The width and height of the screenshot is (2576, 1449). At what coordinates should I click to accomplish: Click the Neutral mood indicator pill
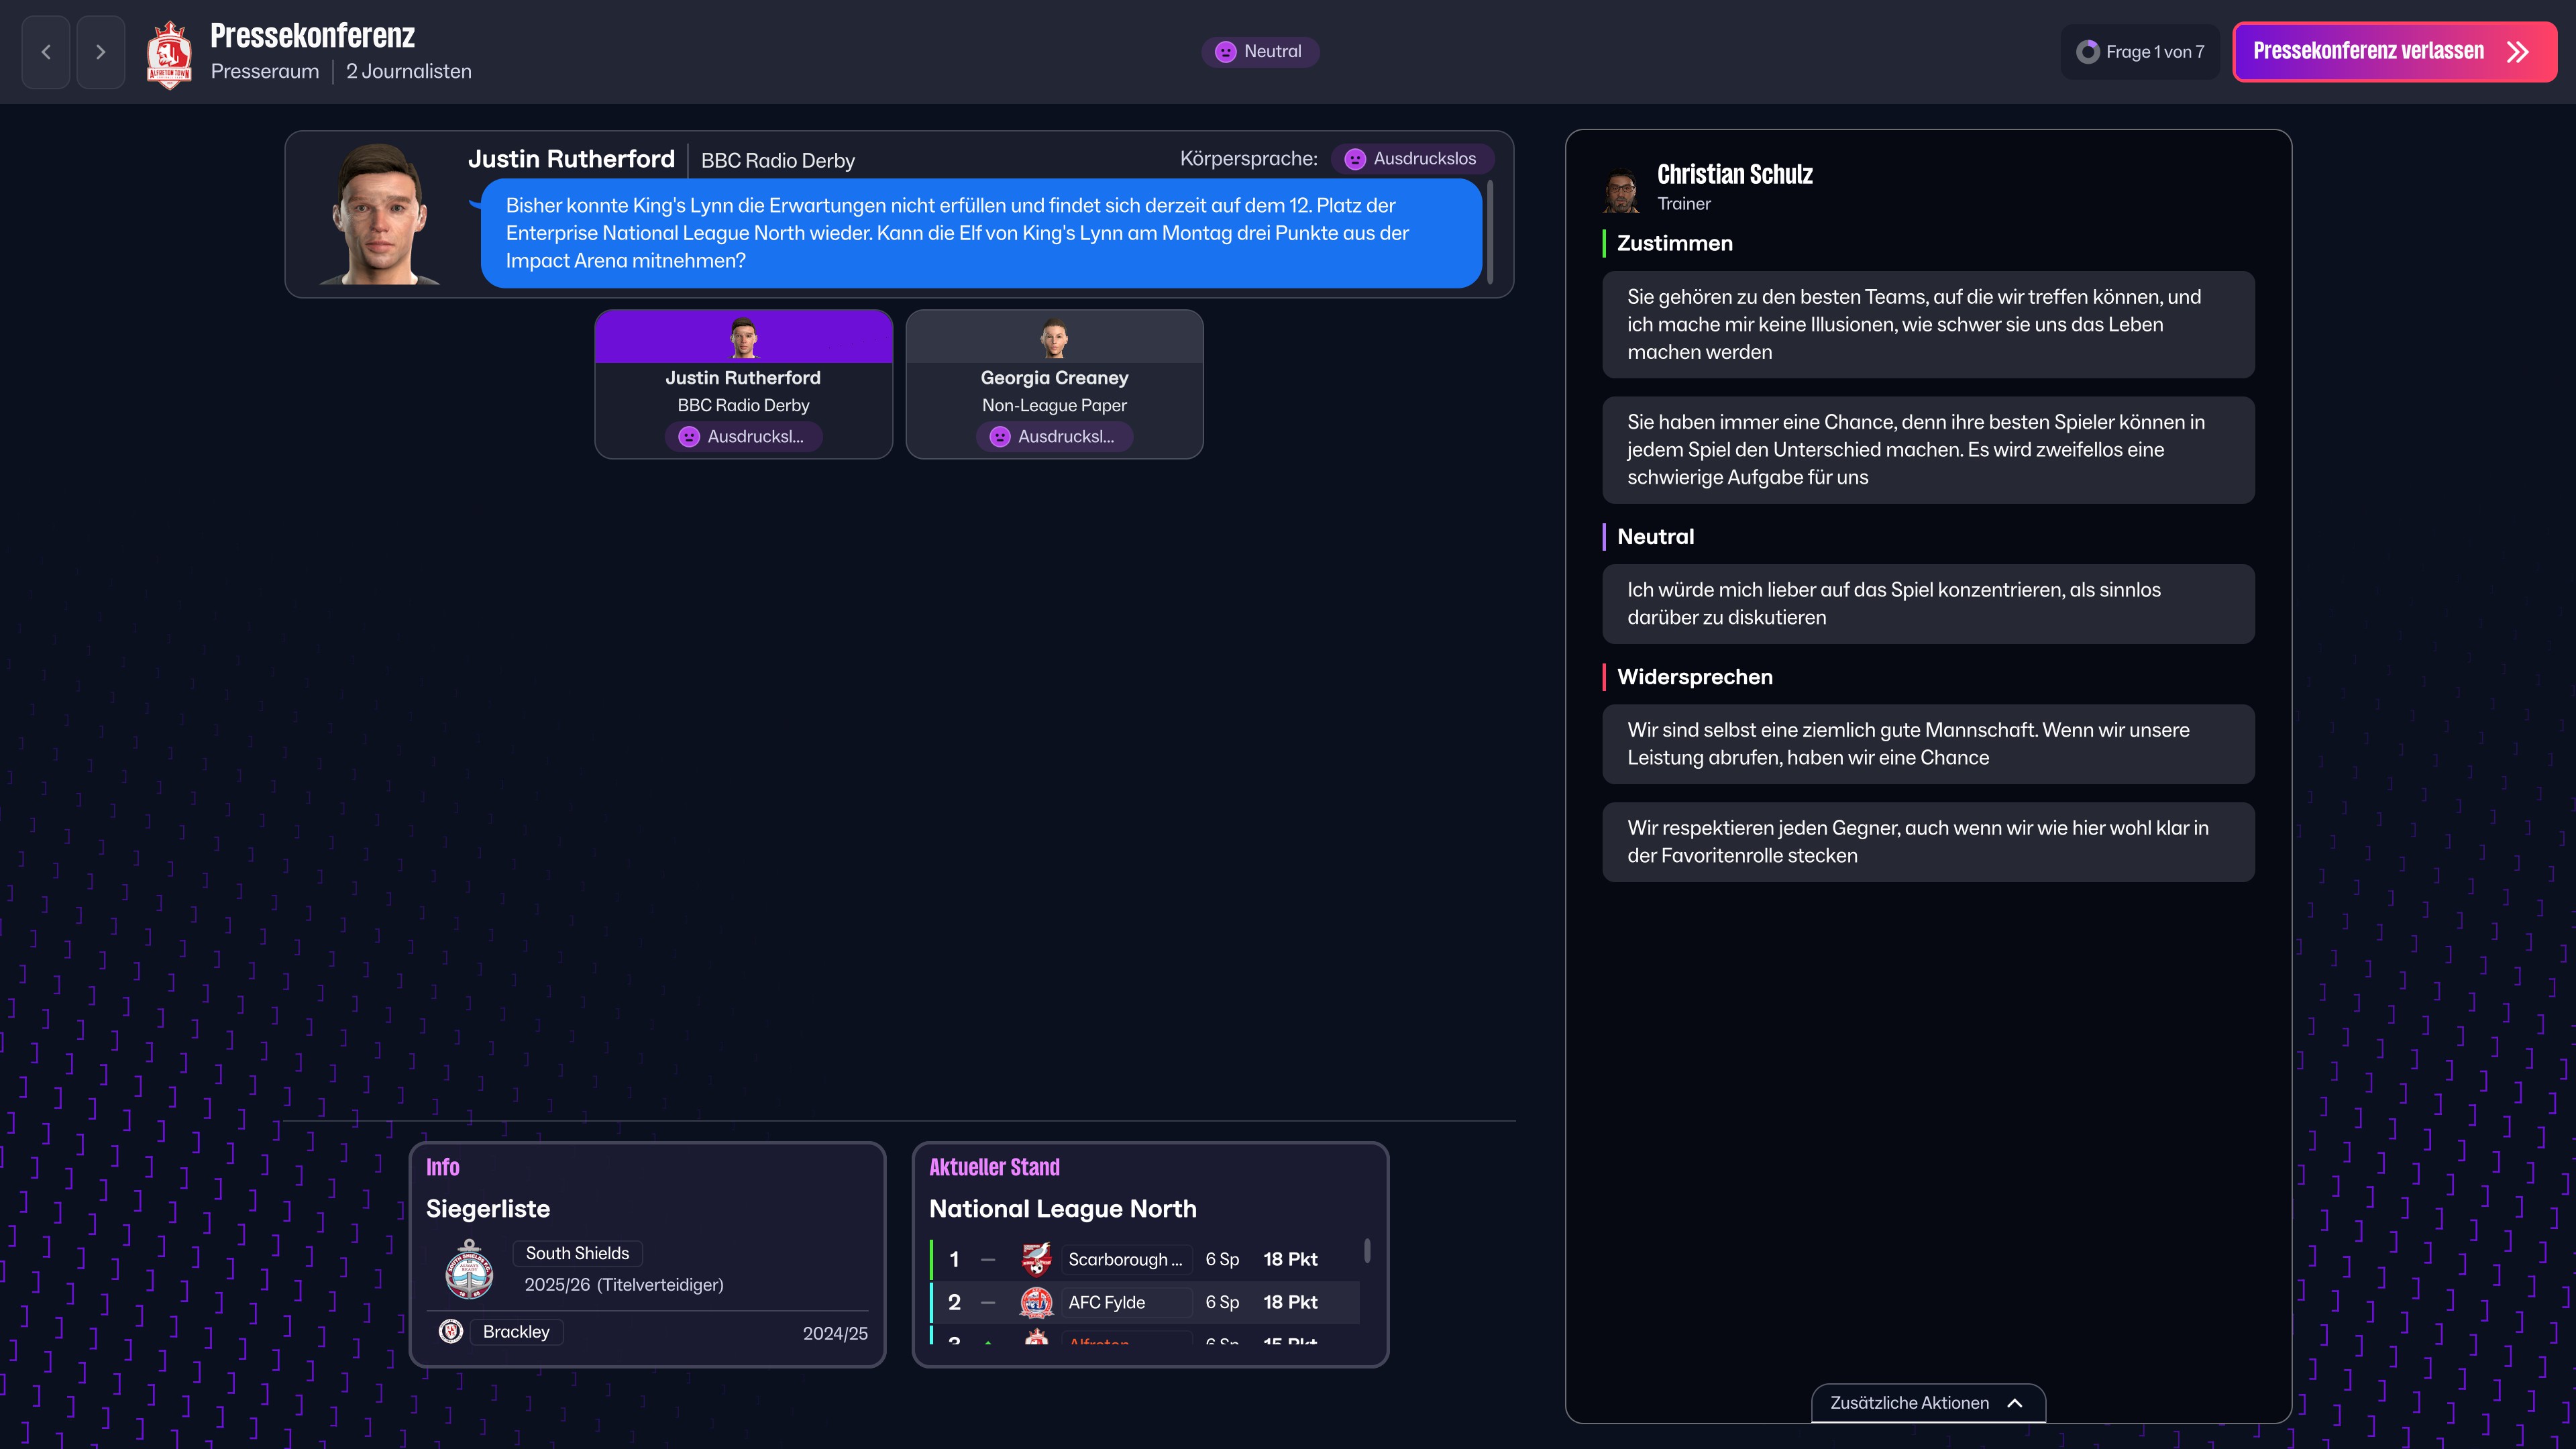tap(1259, 52)
